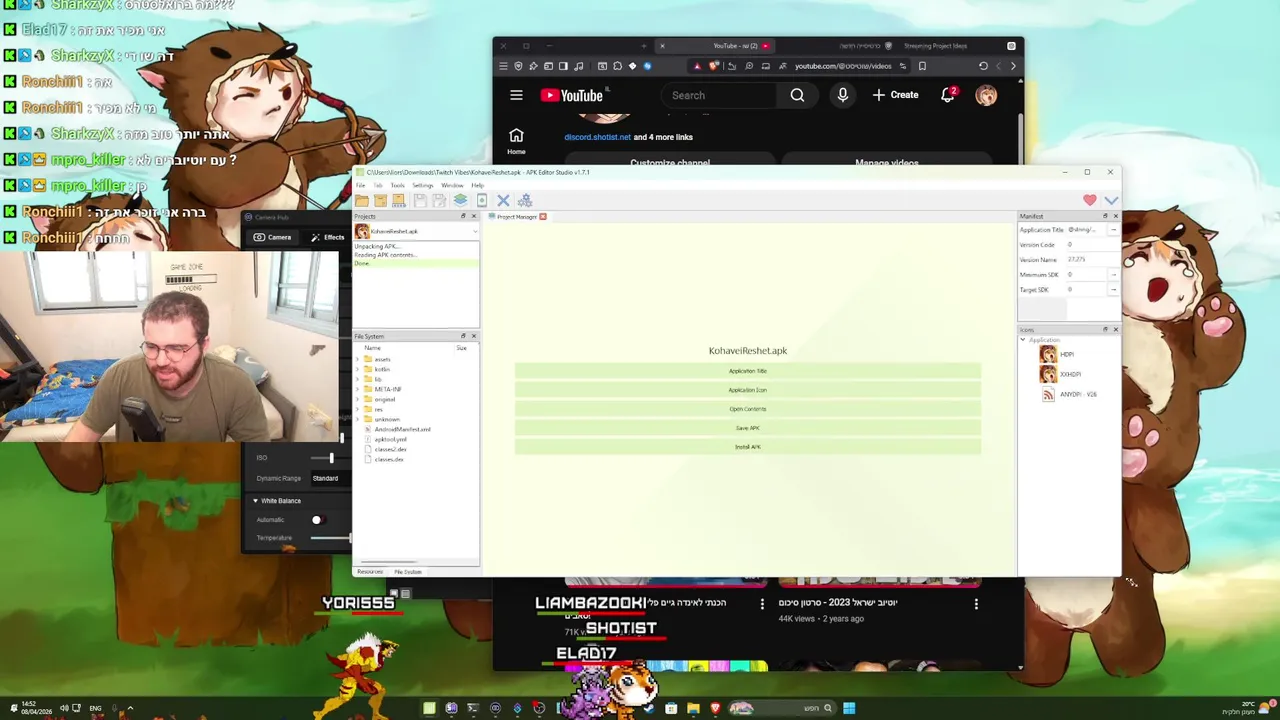Image resolution: width=1280 pixels, height=720 pixels.
Task: Switch to Camera tab in Camera Hub
Action: [x=272, y=237]
